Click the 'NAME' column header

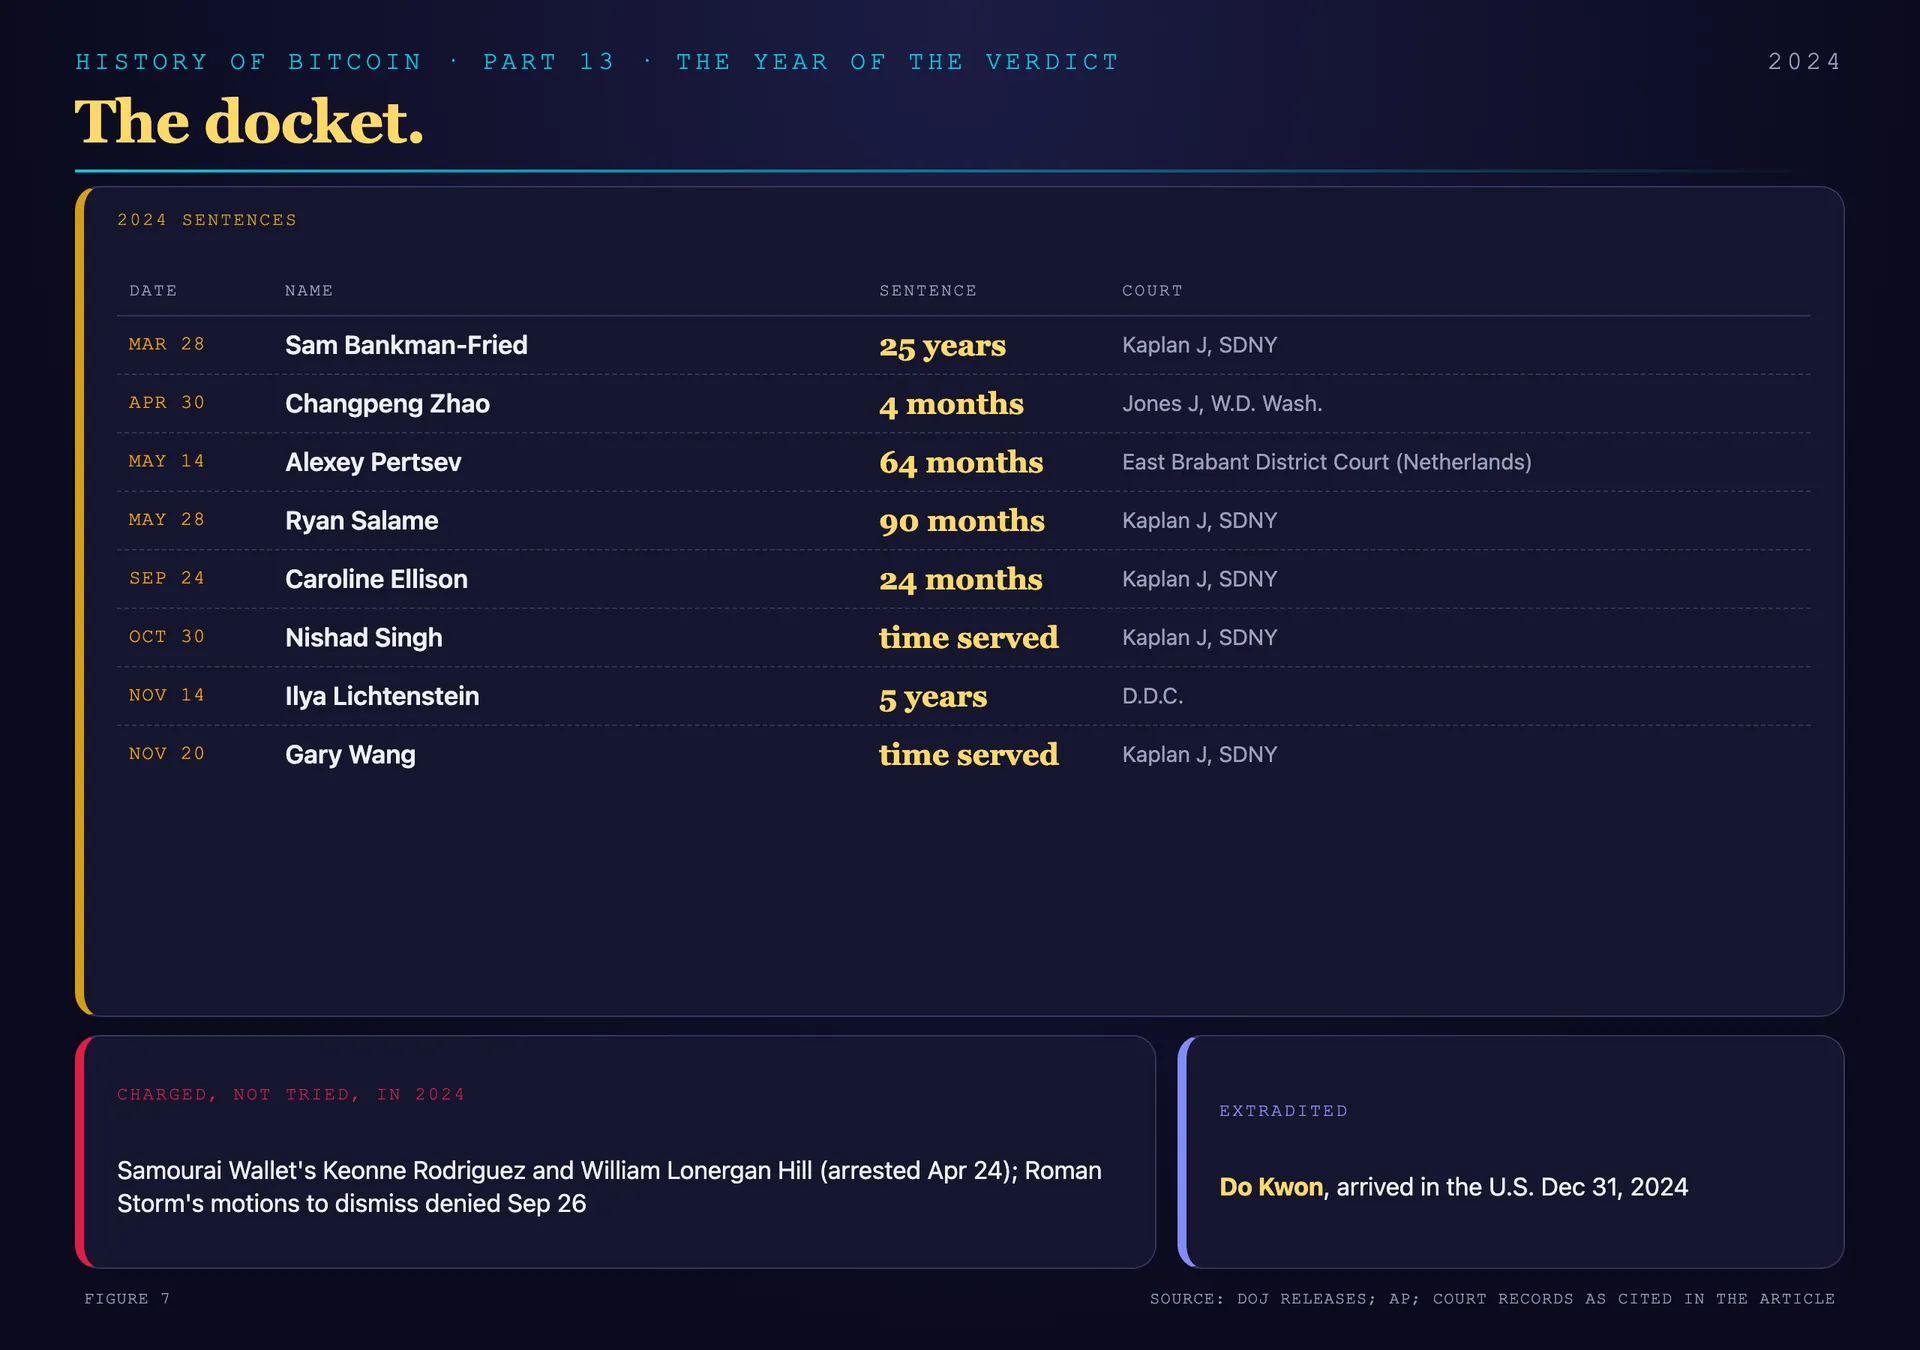309,291
